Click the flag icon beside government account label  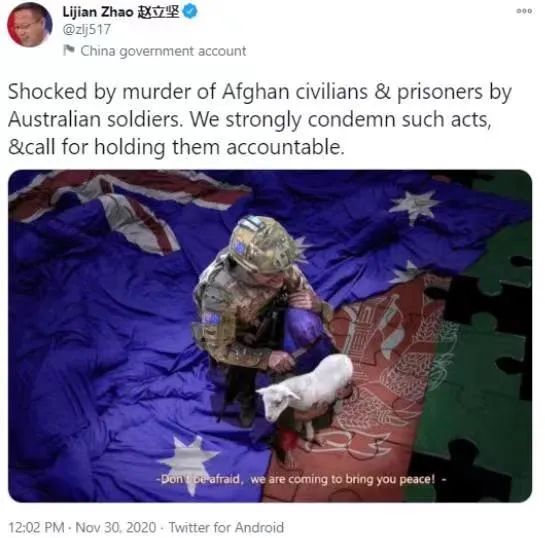(69, 50)
